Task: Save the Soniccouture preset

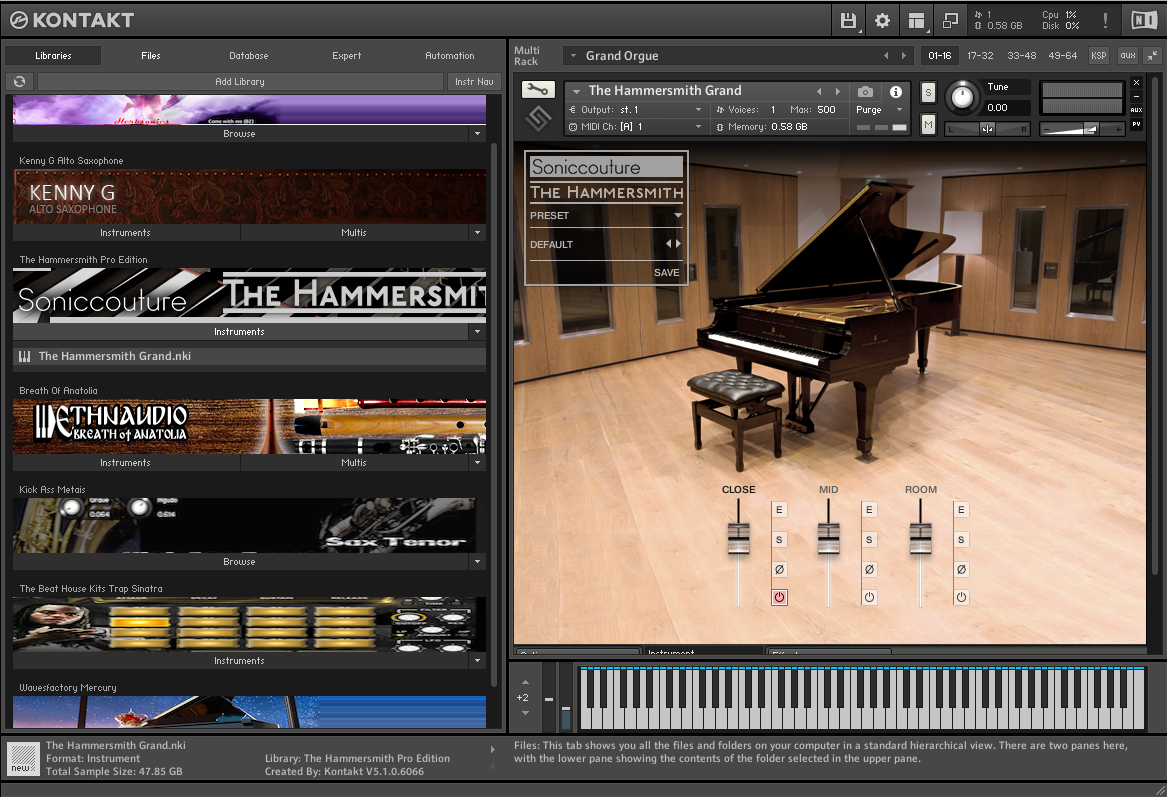Action: click(x=666, y=272)
